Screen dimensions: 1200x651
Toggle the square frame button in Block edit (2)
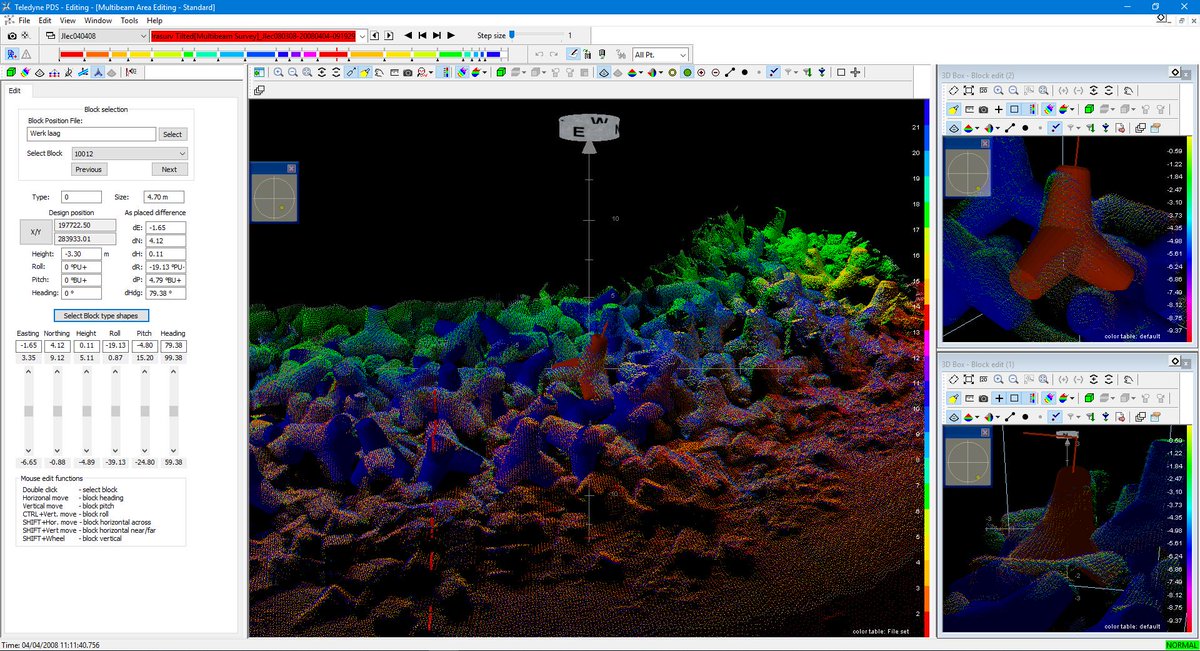pyautogui.click(x=1013, y=109)
